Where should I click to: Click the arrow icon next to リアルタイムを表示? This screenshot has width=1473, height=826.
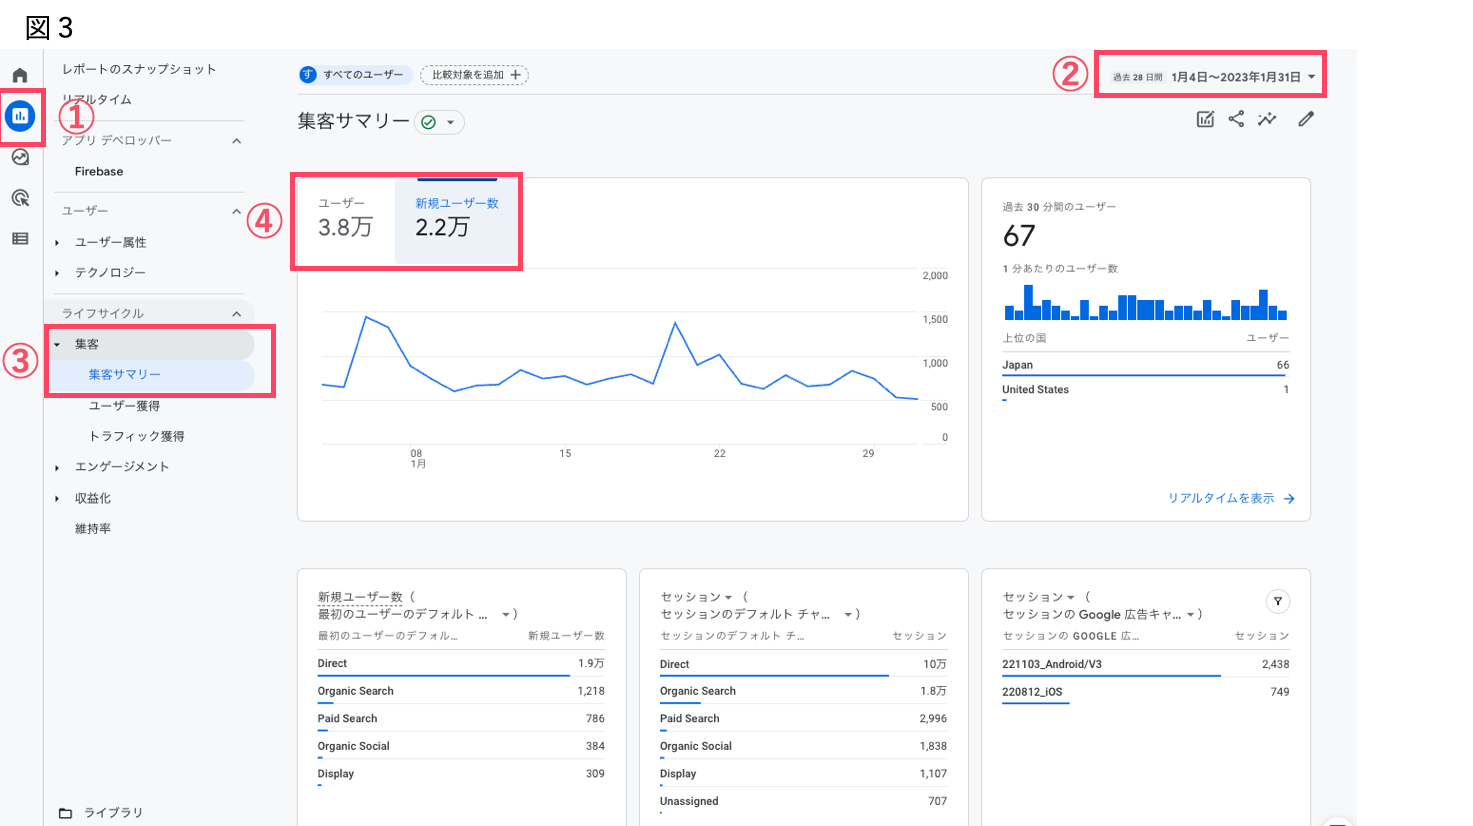point(1289,498)
